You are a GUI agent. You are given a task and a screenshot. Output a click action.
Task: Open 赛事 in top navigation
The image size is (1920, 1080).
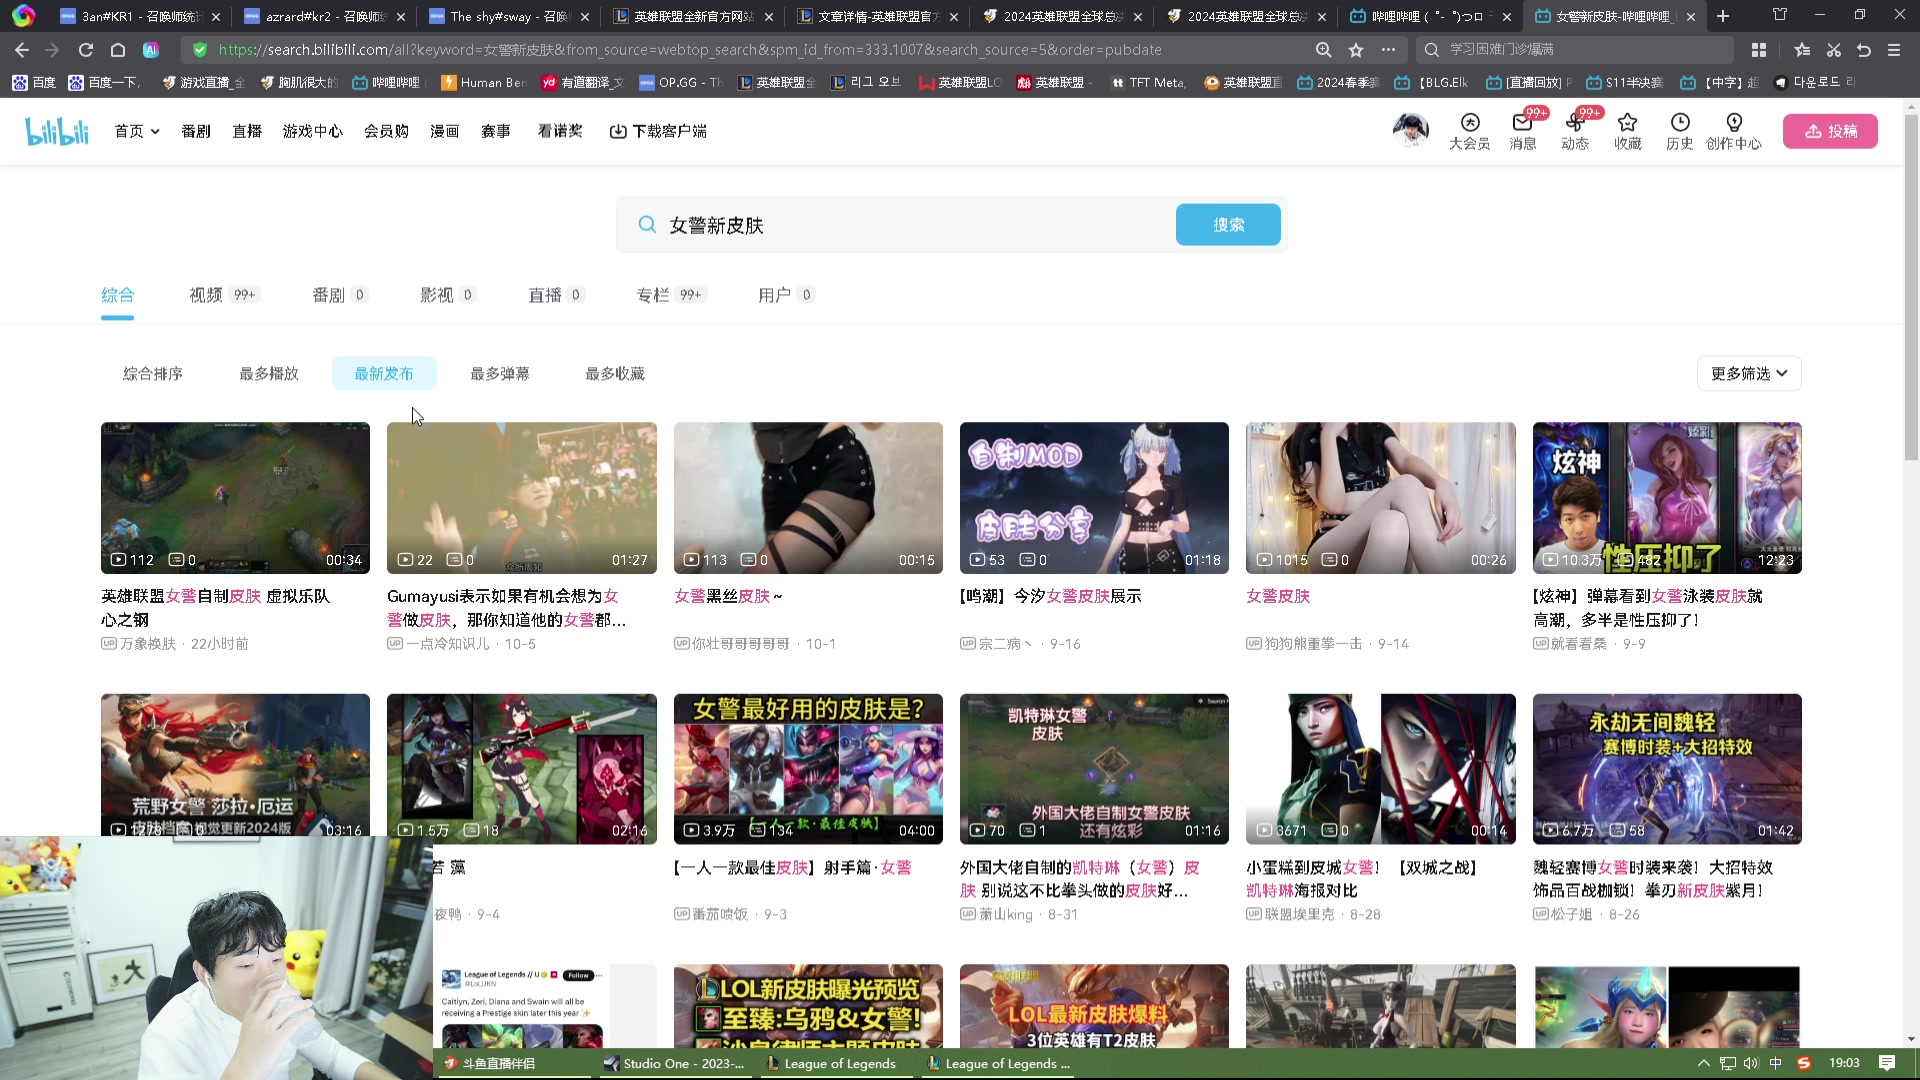[496, 131]
